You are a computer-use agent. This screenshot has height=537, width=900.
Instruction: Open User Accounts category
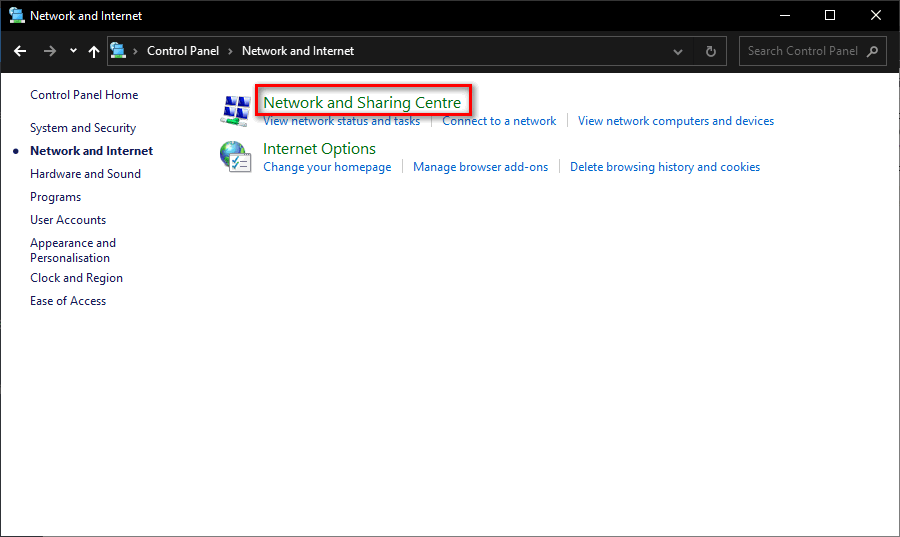point(68,220)
